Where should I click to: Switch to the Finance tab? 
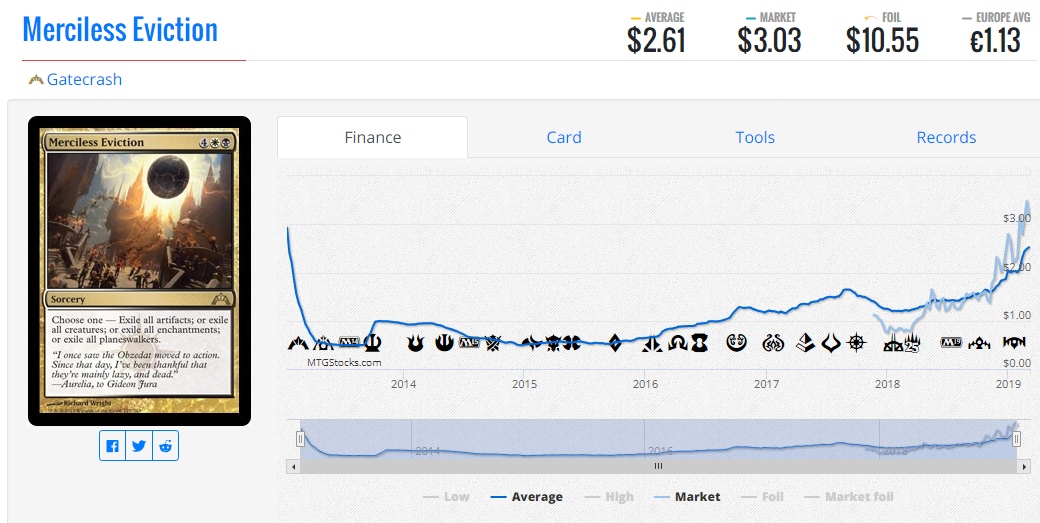point(373,137)
